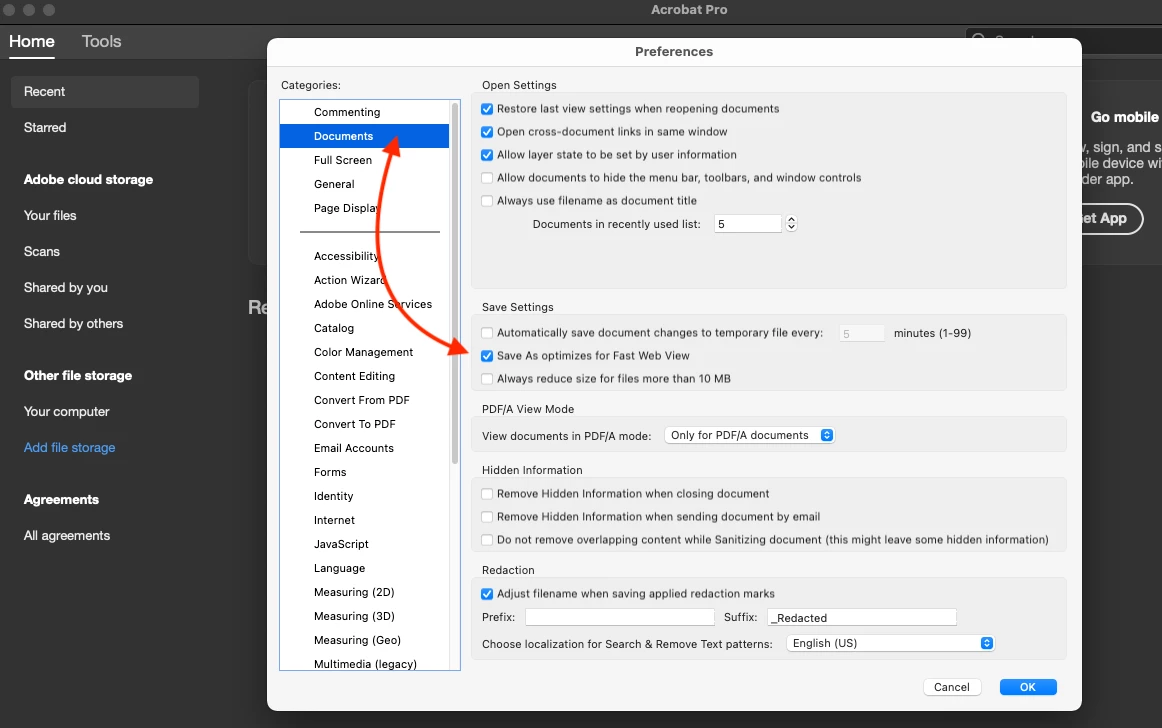This screenshot has height=728, width=1162.
Task: Open Scans in the Acrobat sidebar
Action: tap(42, 251)
